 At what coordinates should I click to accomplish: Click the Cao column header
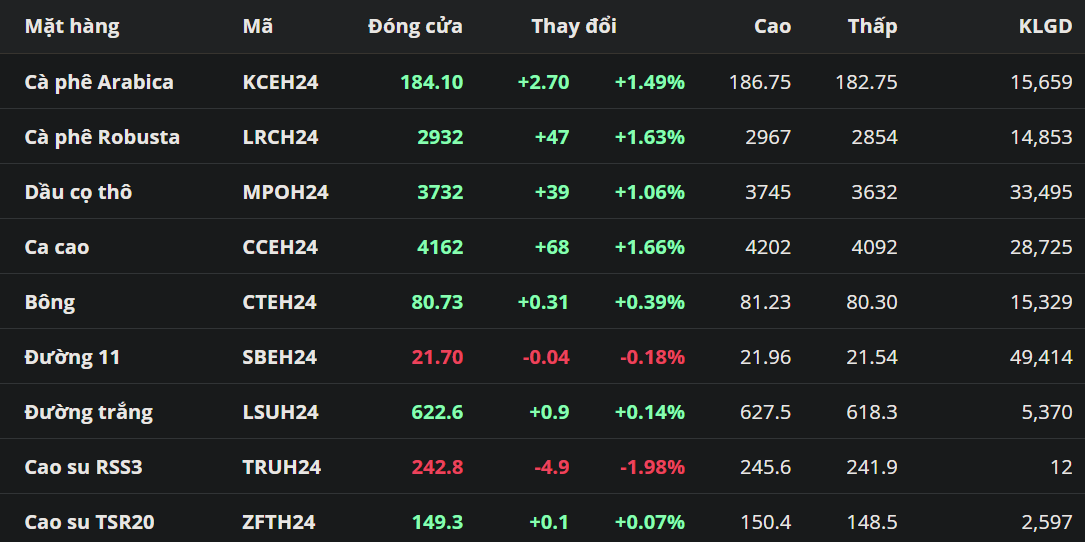(772, 27)
